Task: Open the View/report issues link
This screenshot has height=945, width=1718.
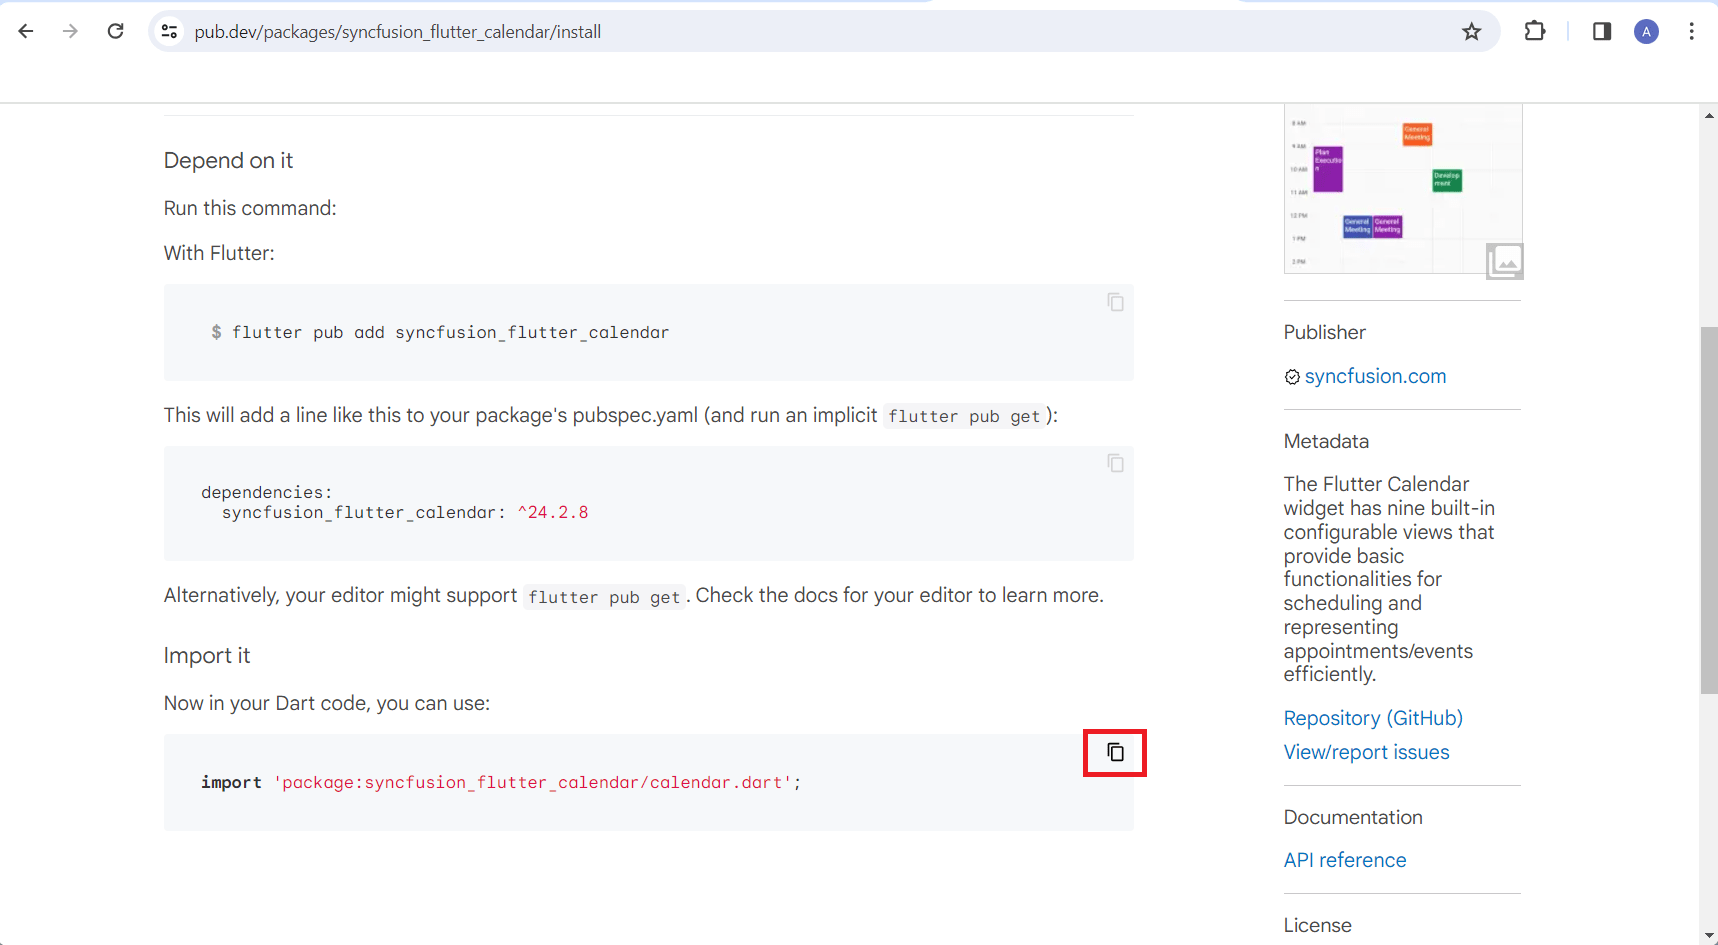Action: (1366, 752)
